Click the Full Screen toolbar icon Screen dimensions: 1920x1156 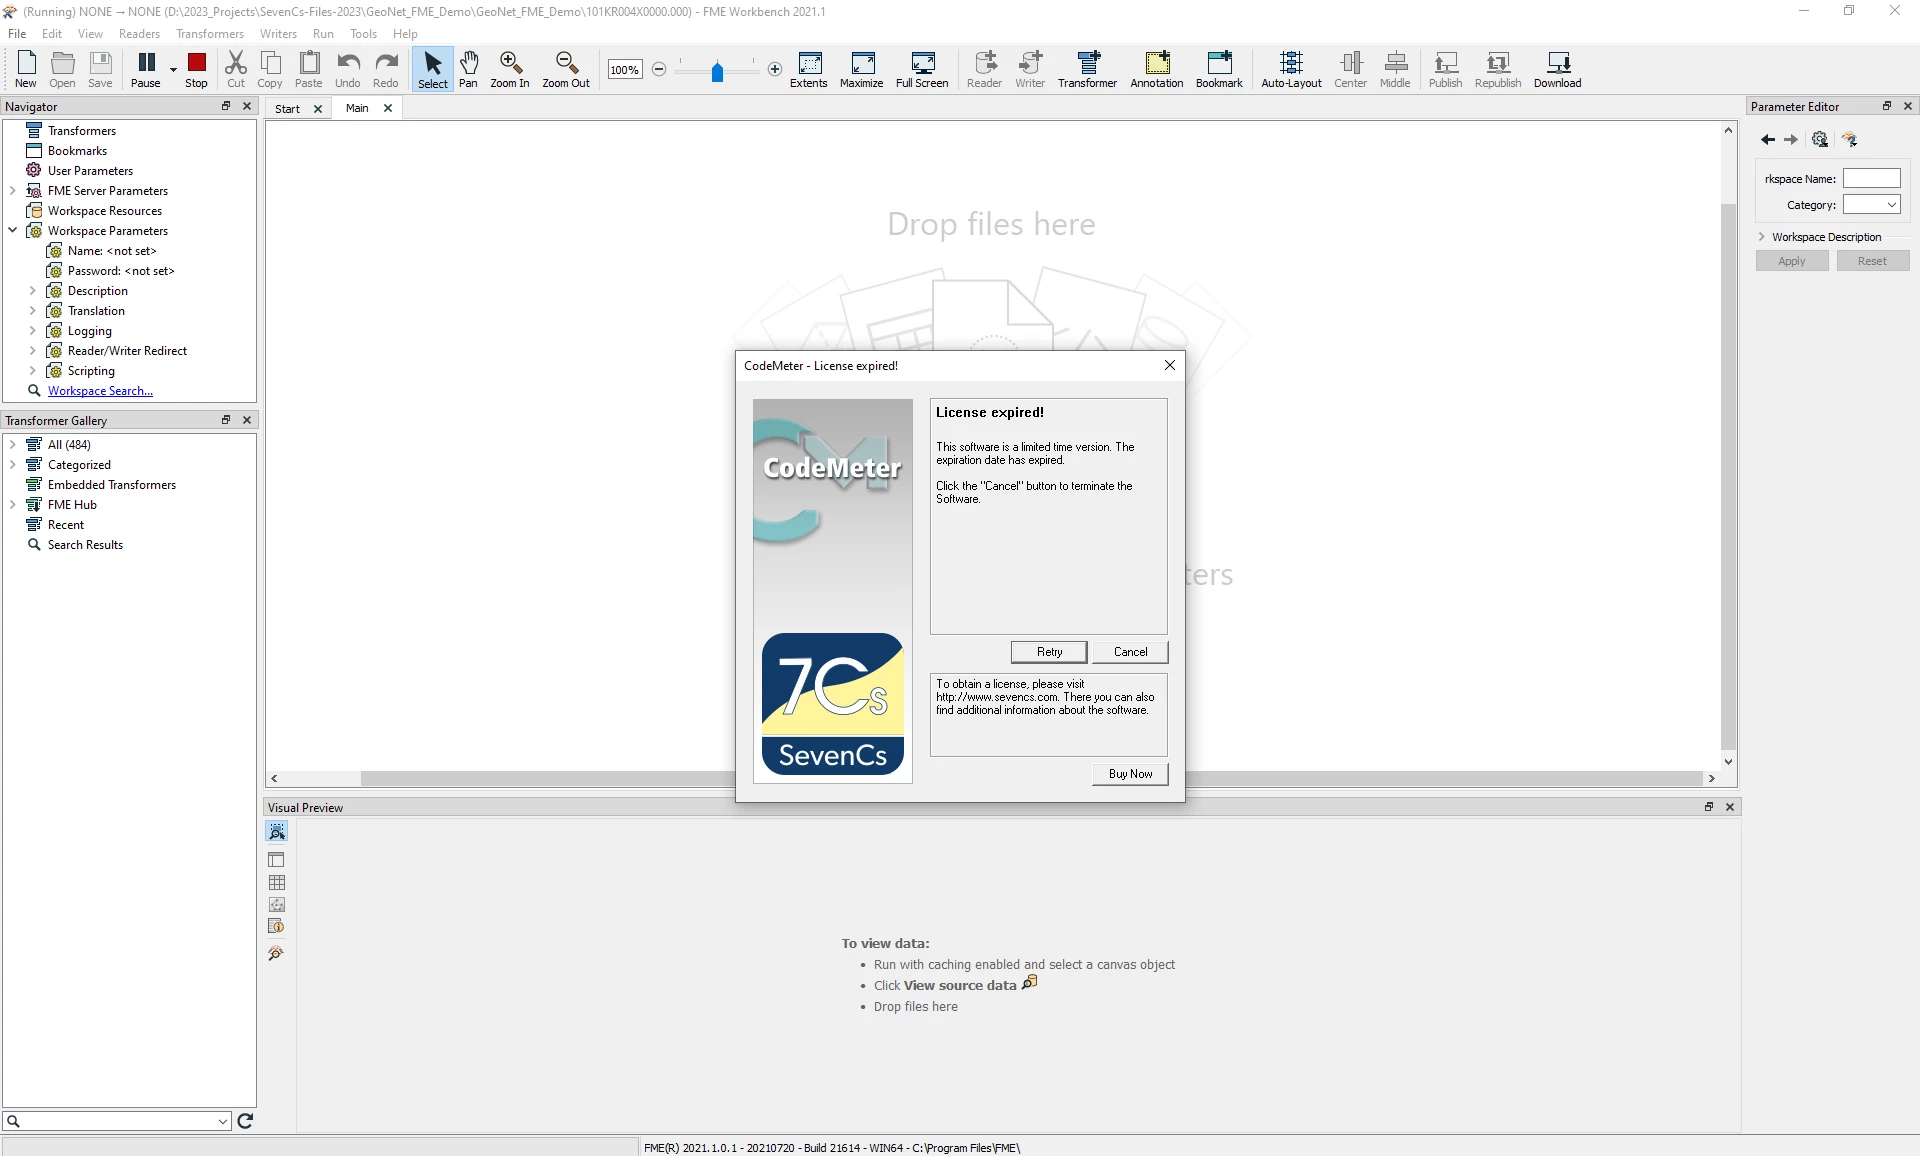[921, 69]
